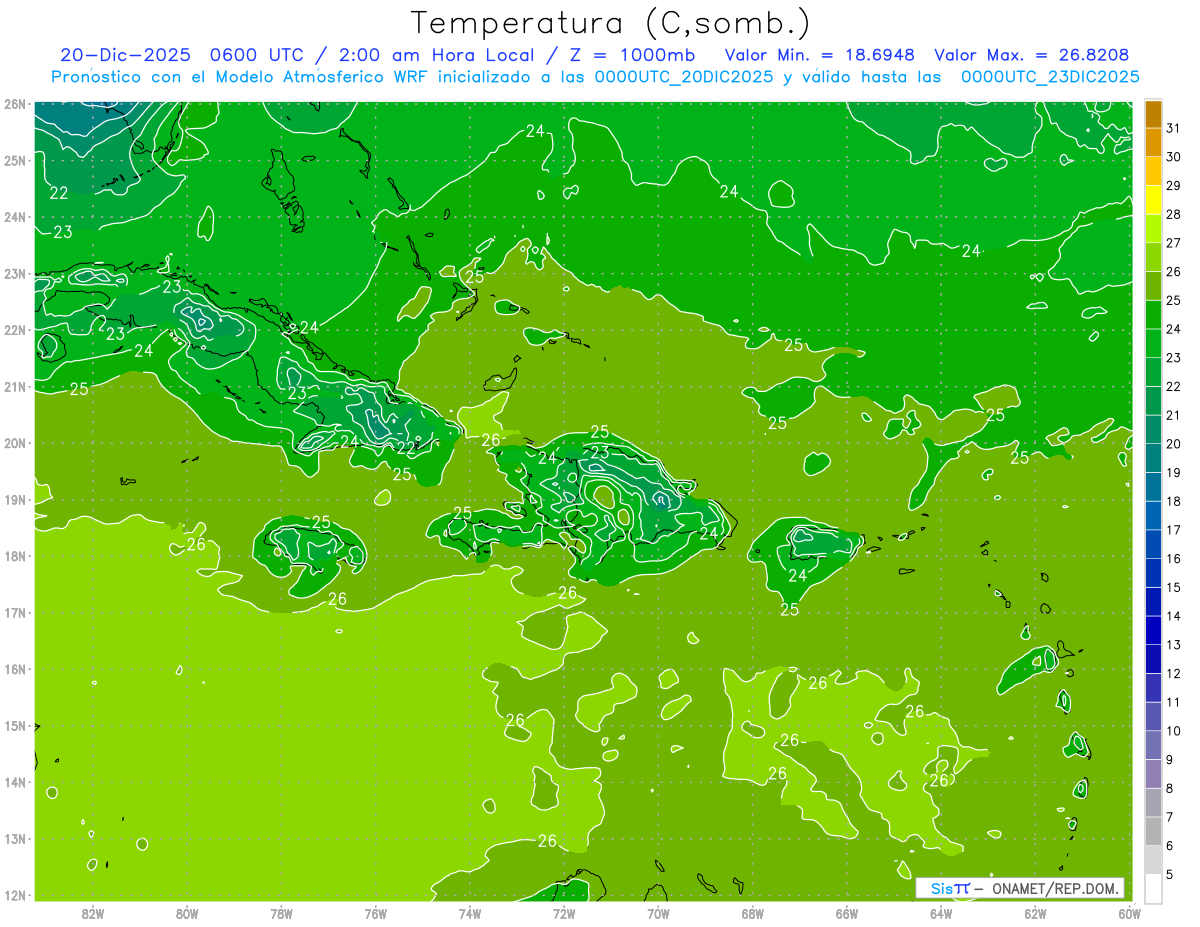Screen dimensions: 1200x927
Task: Click the 0000UTC_23DIC2025 valid-until text
Action: (x=1050, y=77)
